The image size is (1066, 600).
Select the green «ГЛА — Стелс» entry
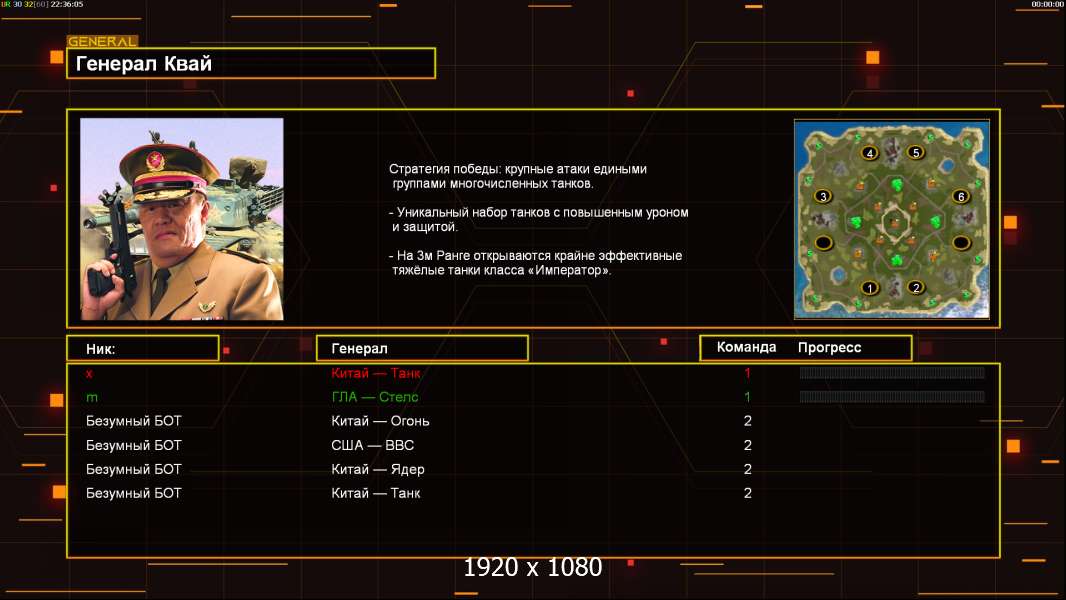pyautogui.click(x=375, y=397)
